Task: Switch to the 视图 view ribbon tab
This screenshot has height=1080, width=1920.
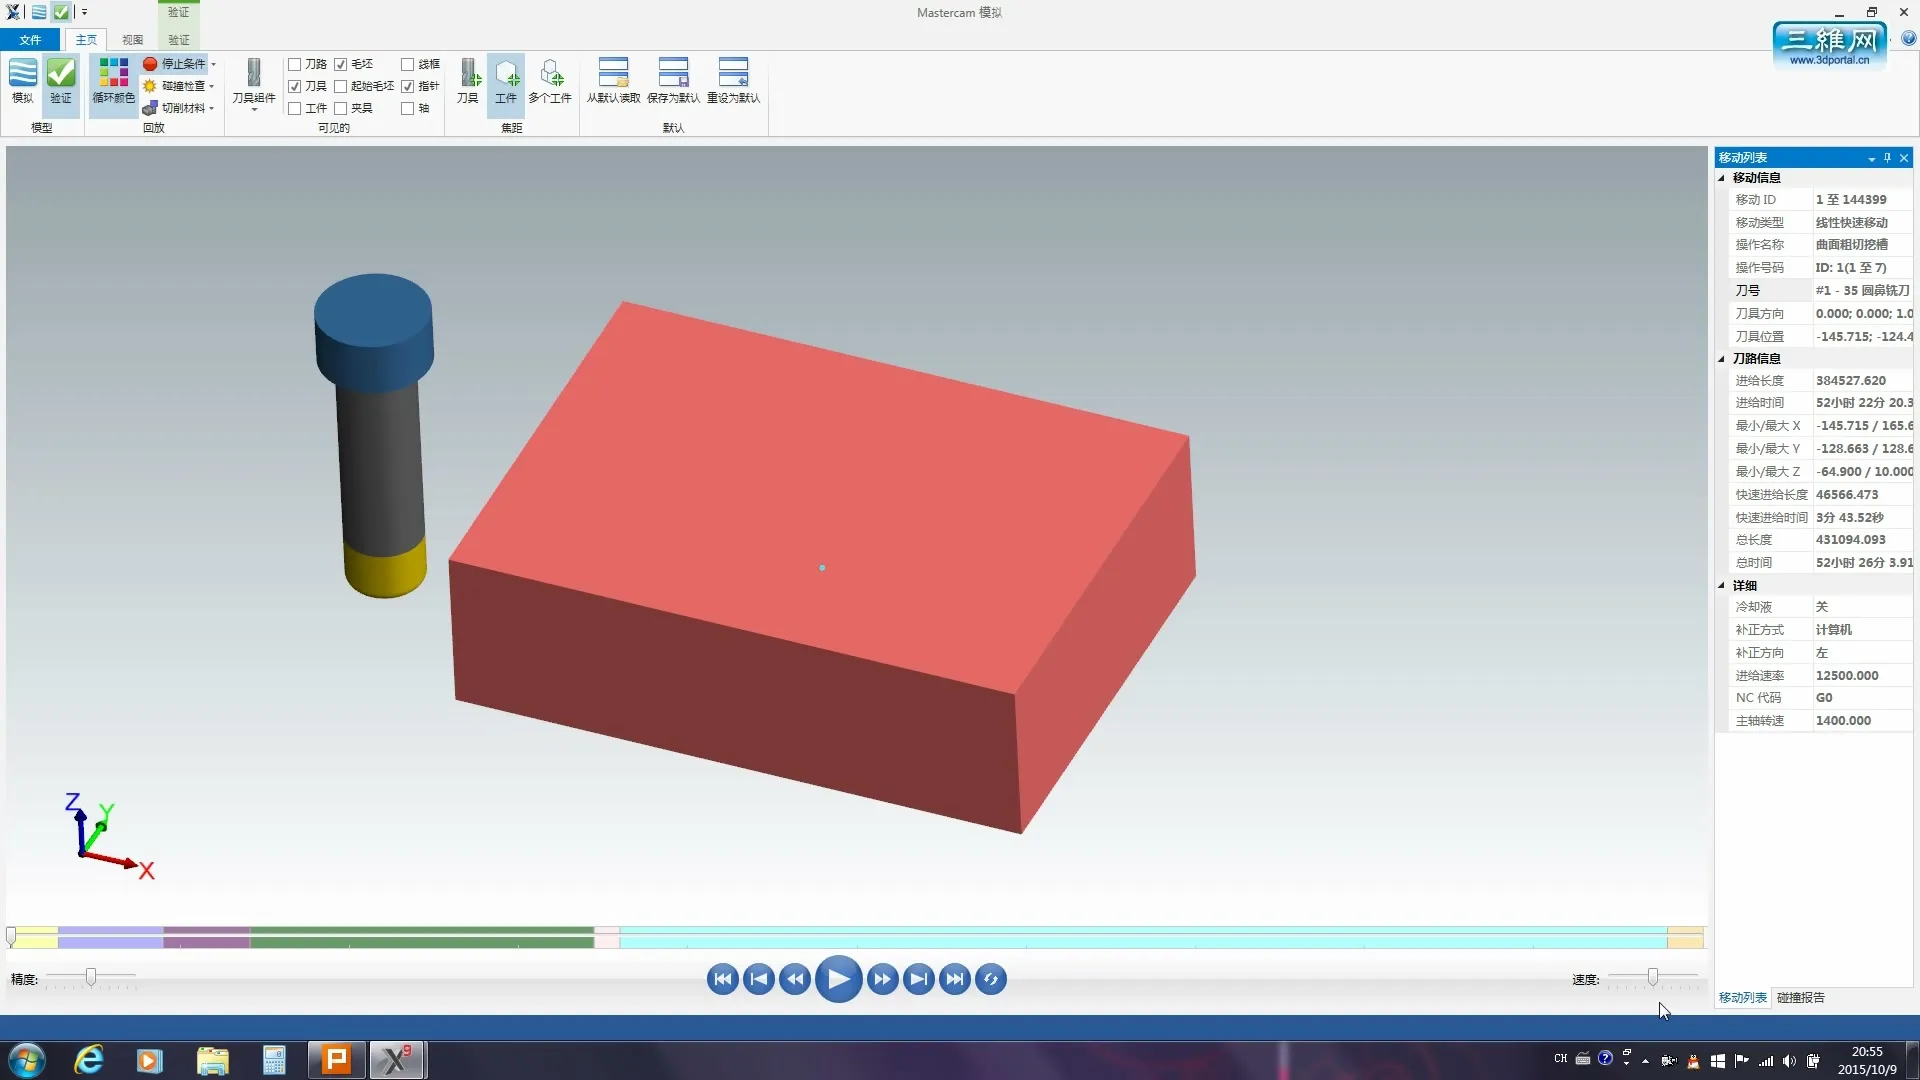Action: (x=132, y=40)
